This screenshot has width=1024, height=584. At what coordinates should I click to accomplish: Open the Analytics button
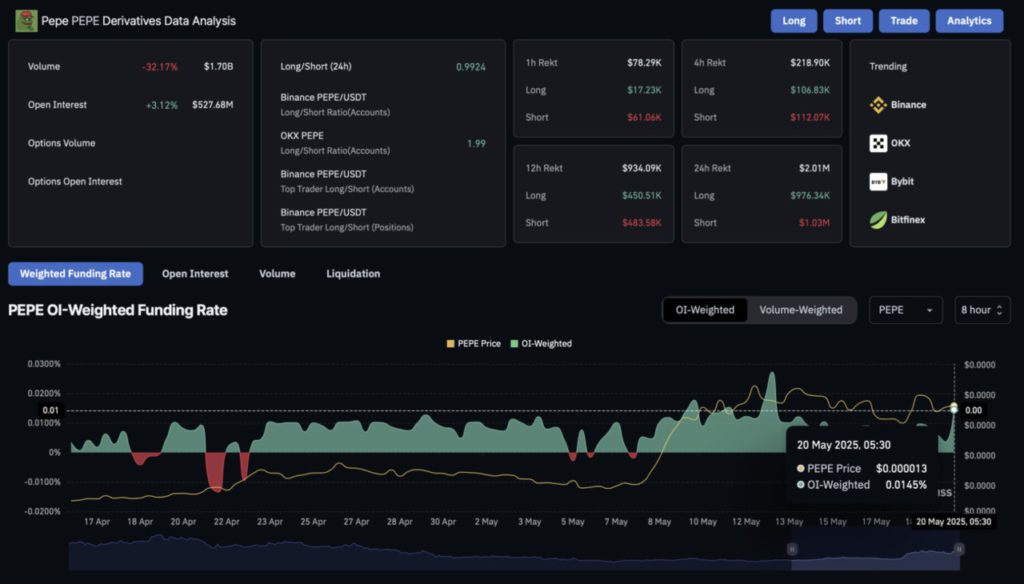(x=969, y=21)
